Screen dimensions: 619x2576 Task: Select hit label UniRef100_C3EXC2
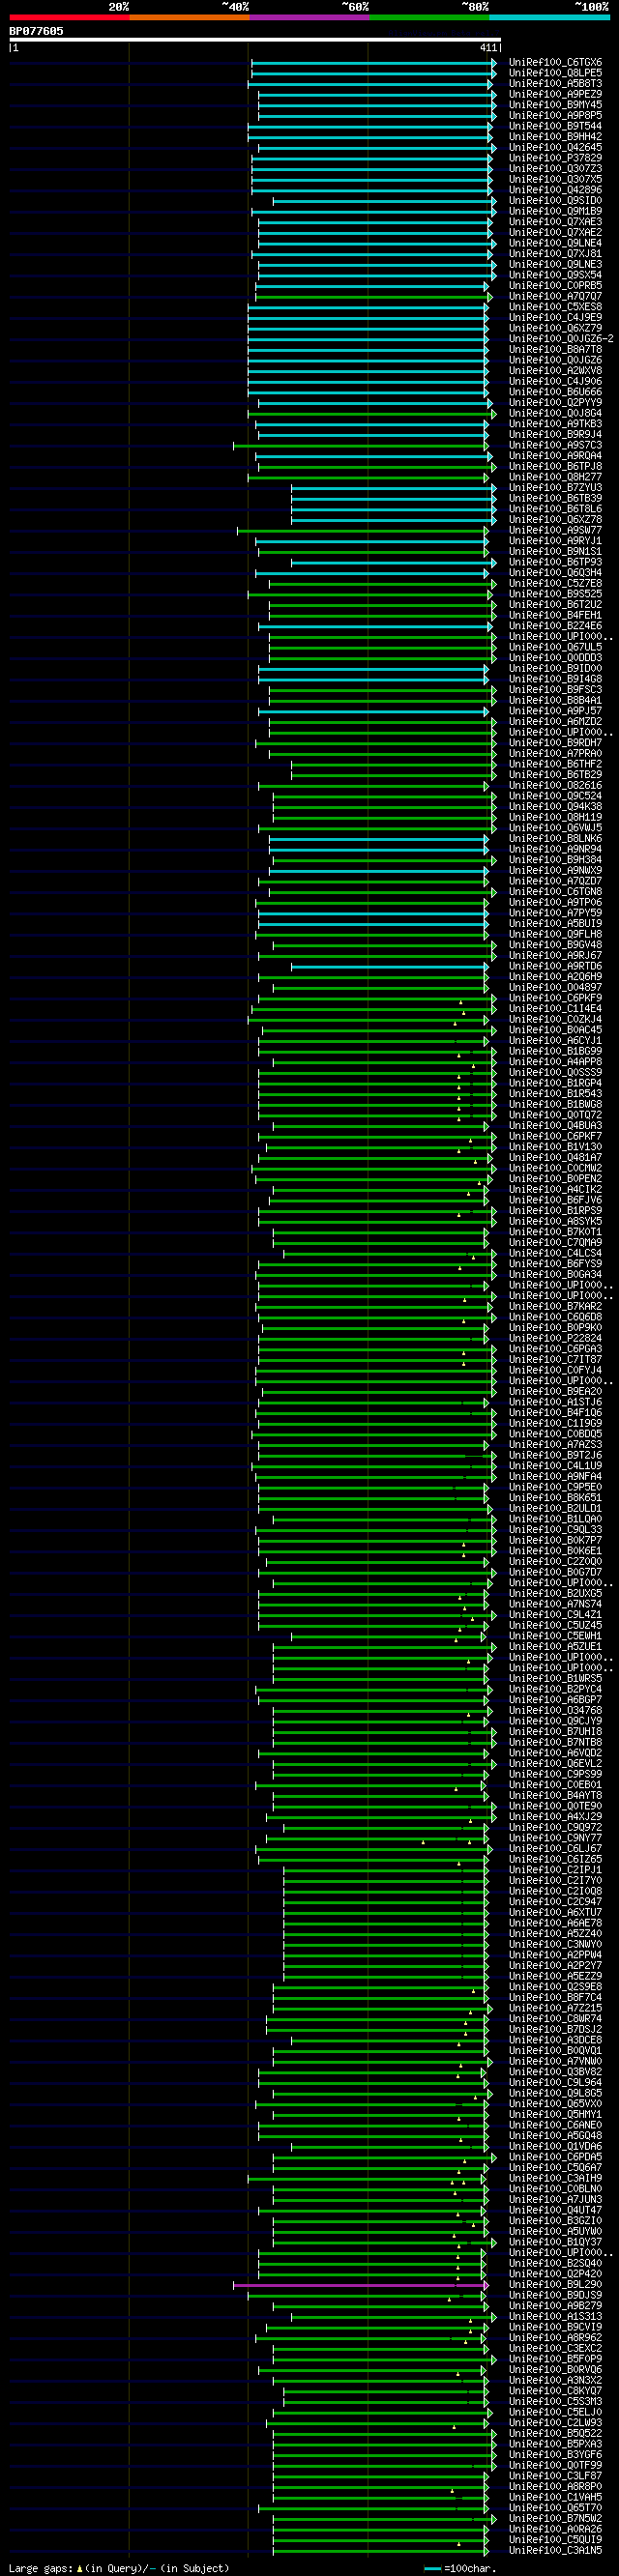point(555,2348)
